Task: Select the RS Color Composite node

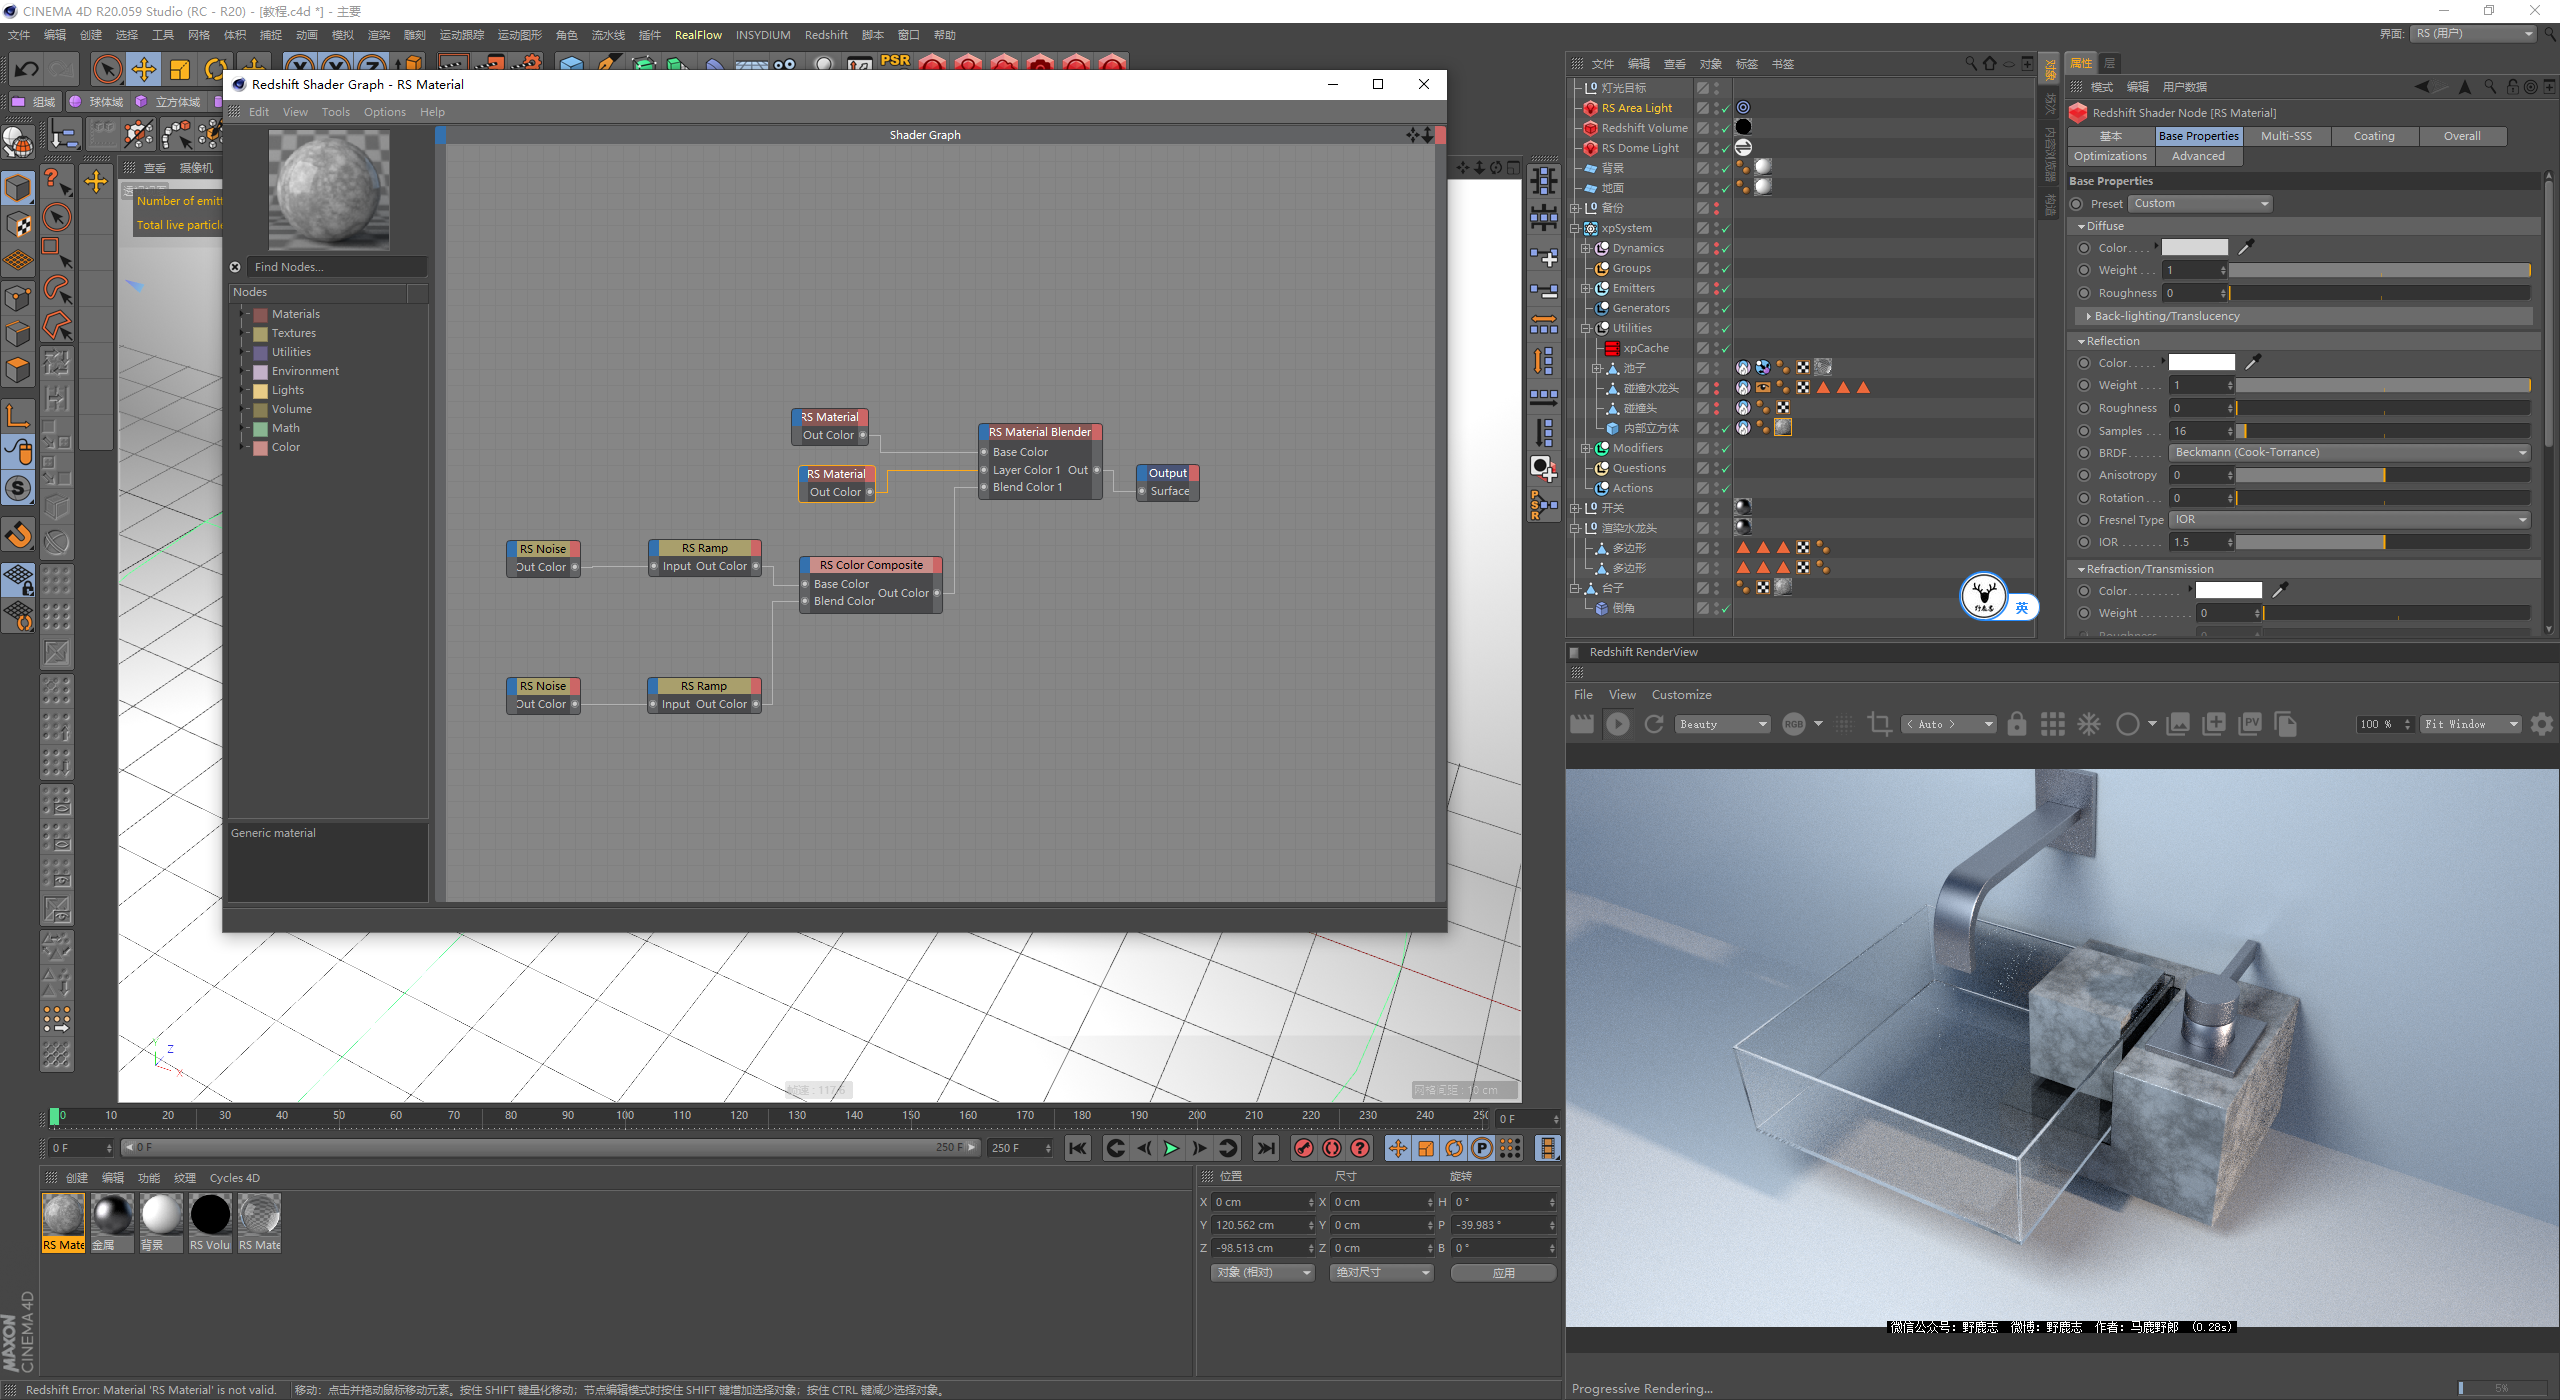Action: [x=871, y=565]
